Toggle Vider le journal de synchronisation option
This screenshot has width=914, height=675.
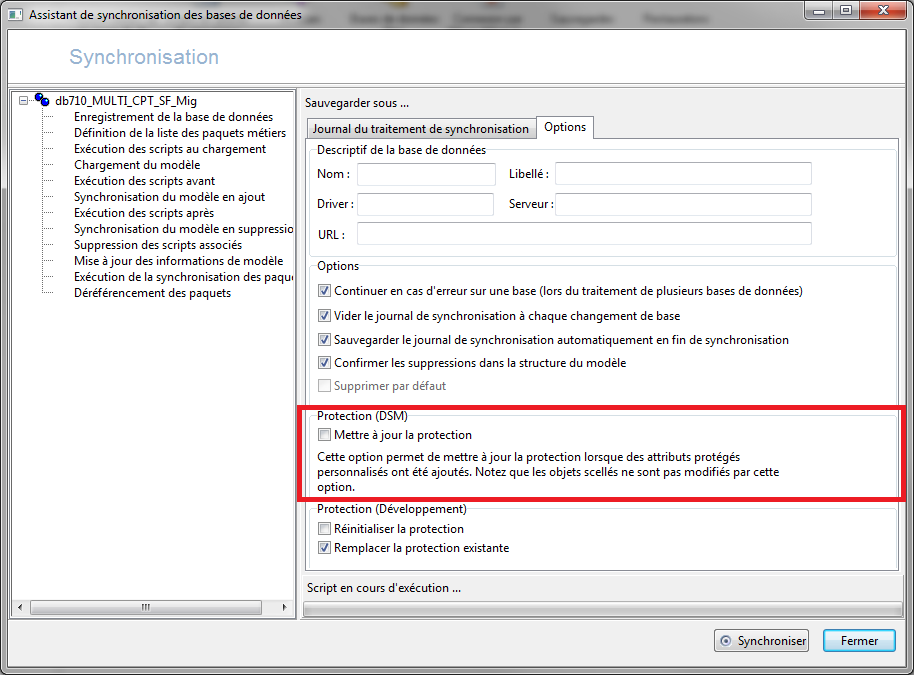pyautogui.click(x=324, y=315)
